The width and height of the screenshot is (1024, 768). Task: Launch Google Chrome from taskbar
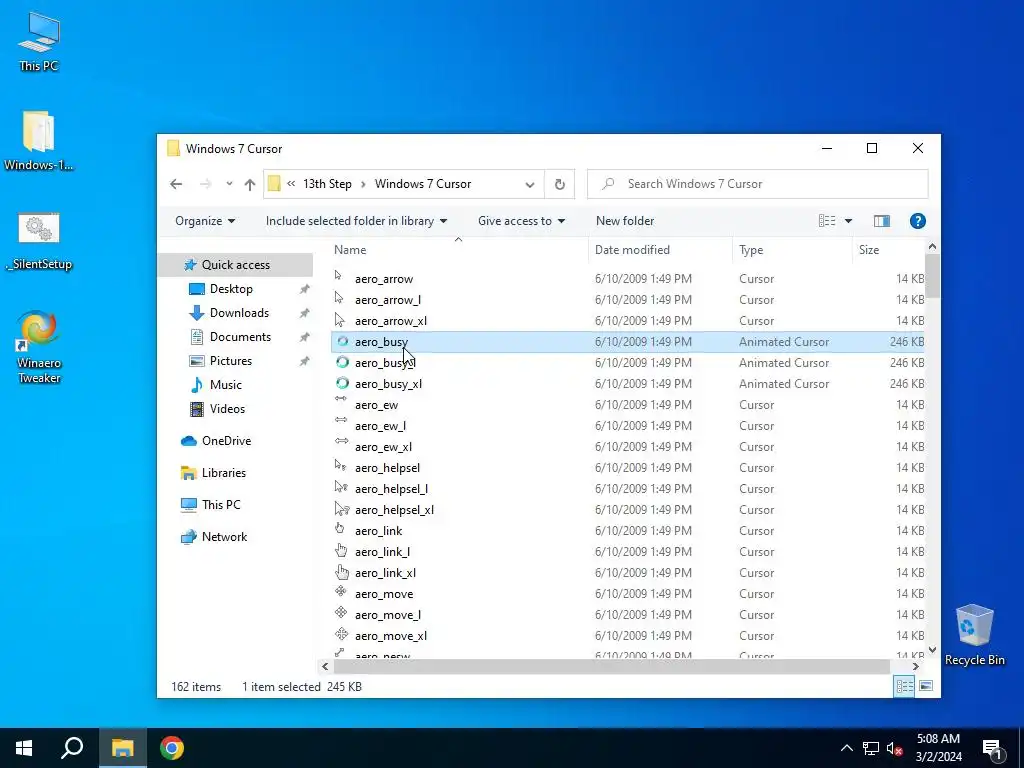pos(172,748)
